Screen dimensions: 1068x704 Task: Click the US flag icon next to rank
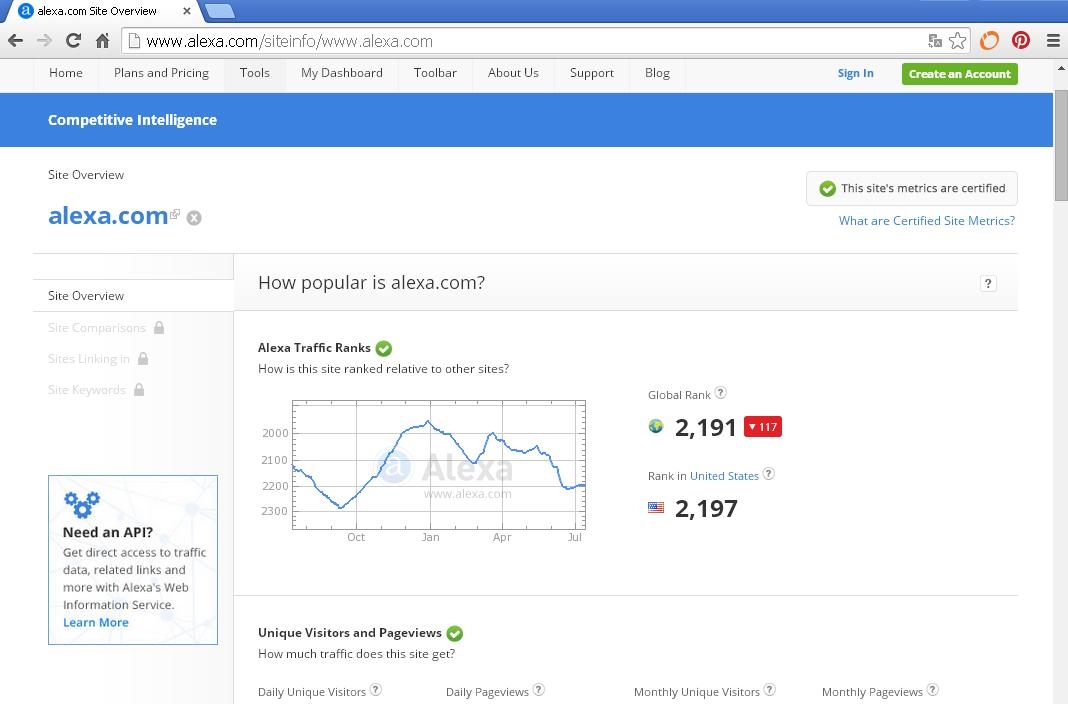coord(656,507)
